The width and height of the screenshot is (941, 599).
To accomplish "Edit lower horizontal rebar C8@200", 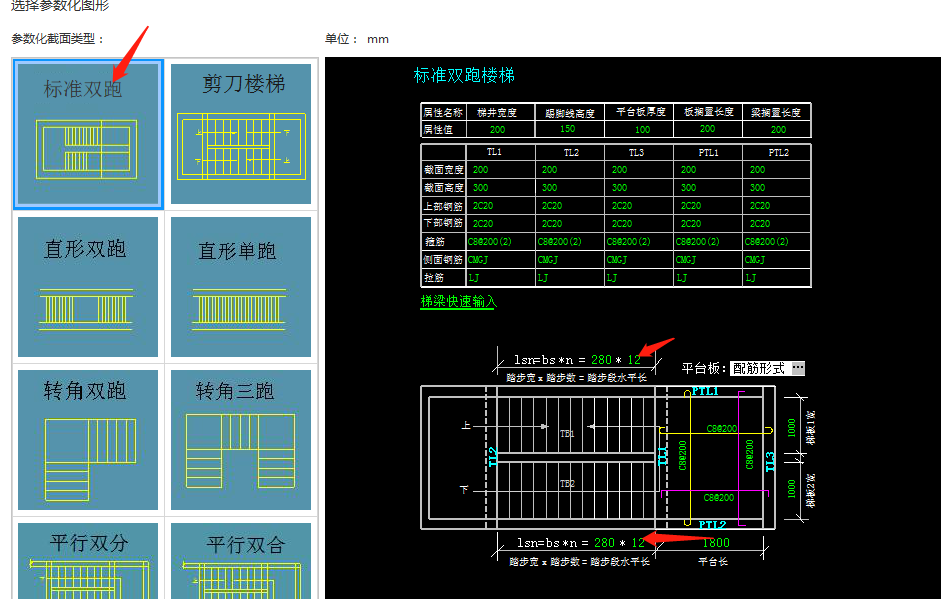I will tap(718, 498).
